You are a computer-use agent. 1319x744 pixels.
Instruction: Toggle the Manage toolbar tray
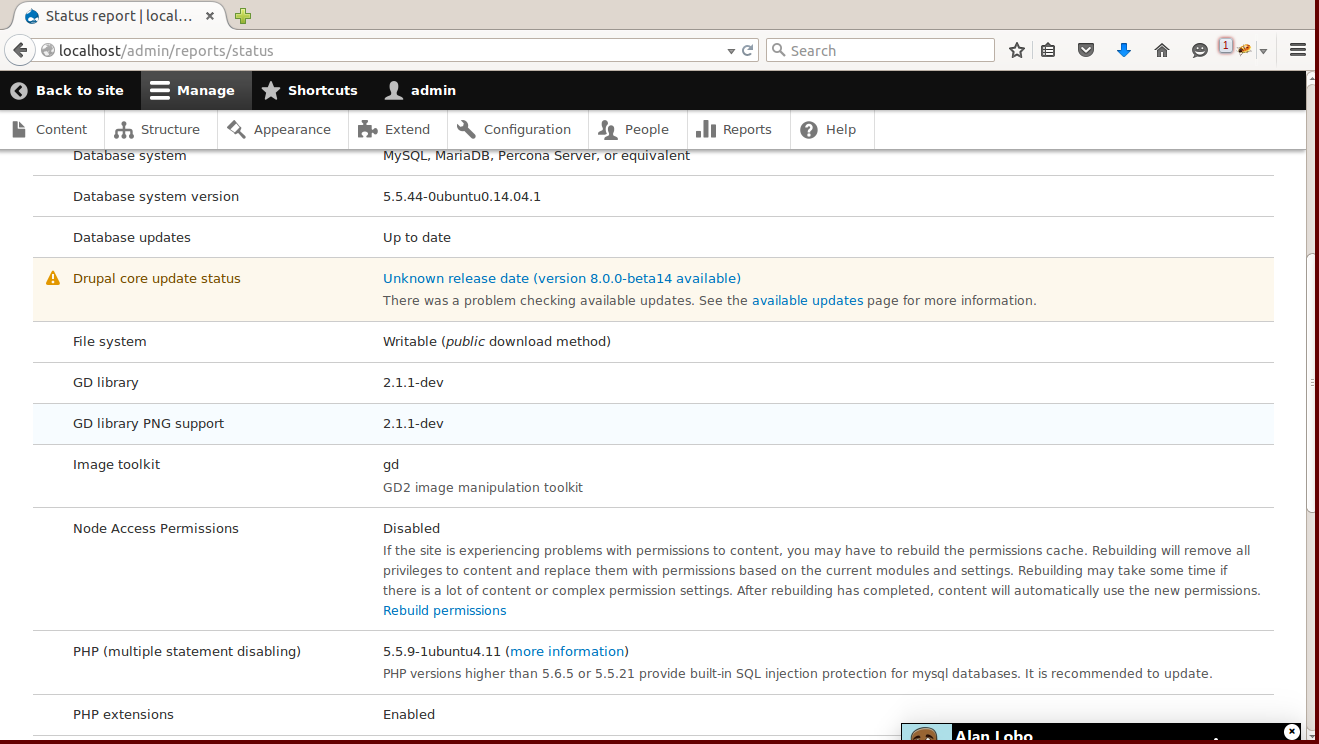[194, 90]
